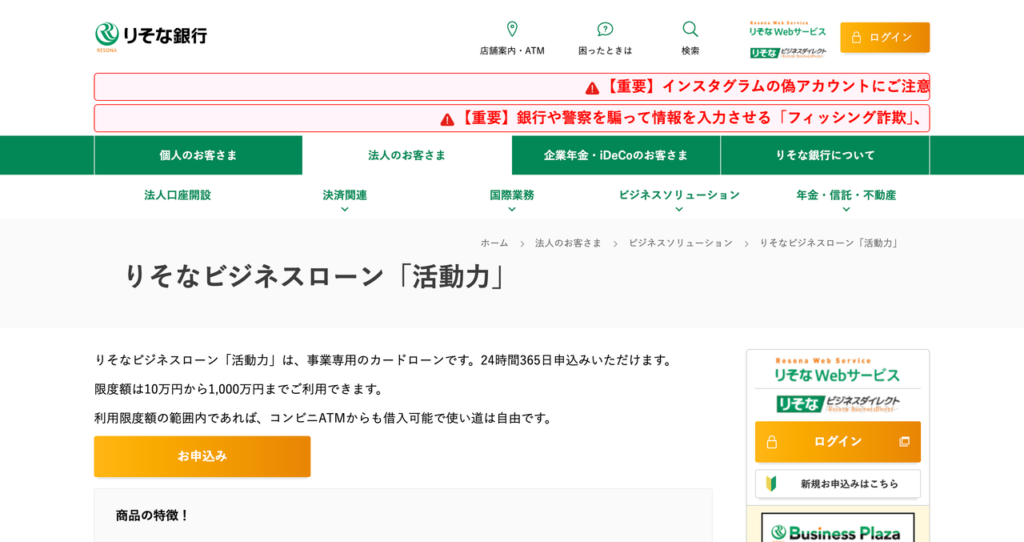Click the 商品の特徴！ heading
Viewport: 1024px width, 542px height.
(153, 516)
